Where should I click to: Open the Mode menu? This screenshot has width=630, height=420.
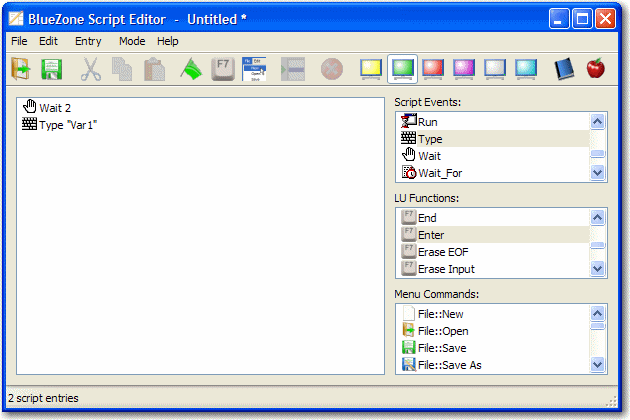131,41
